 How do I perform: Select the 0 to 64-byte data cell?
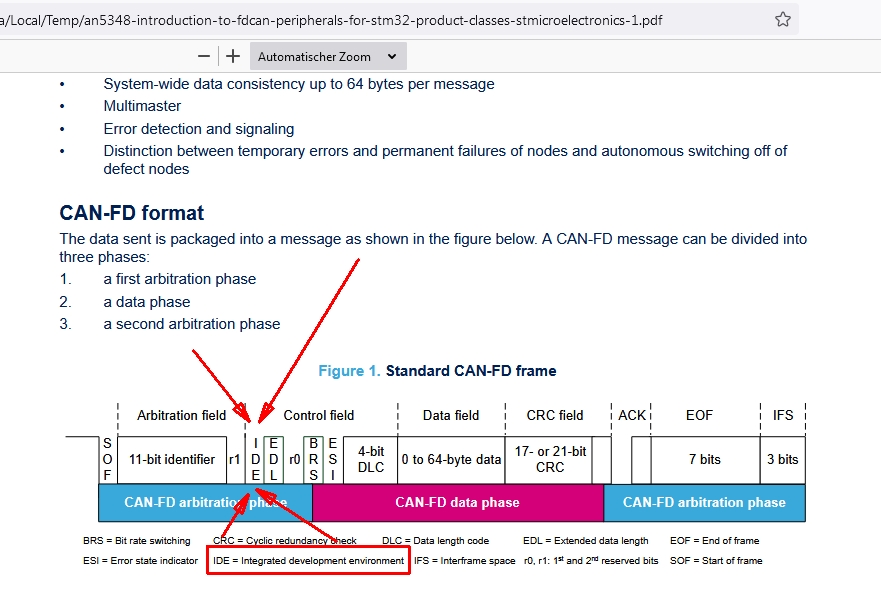coord(451,460)
